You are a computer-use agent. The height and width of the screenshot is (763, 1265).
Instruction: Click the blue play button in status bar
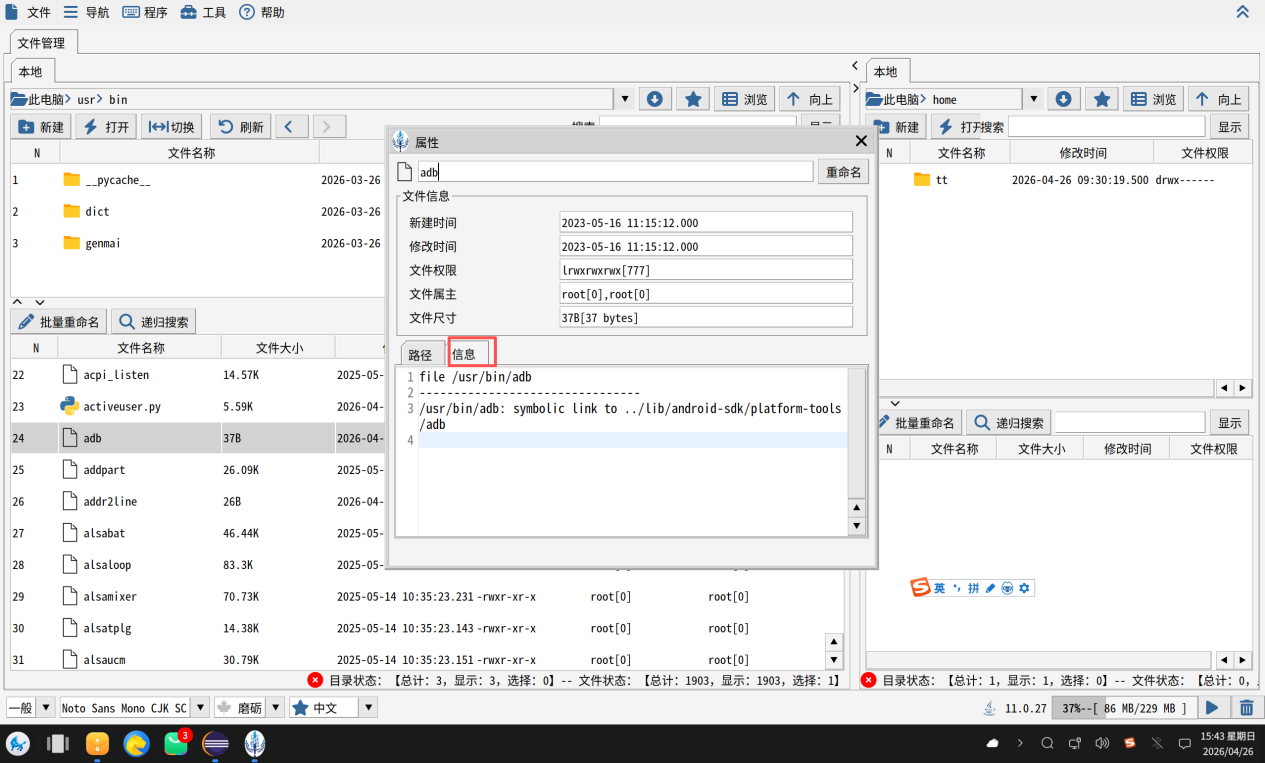point(1212,708)
